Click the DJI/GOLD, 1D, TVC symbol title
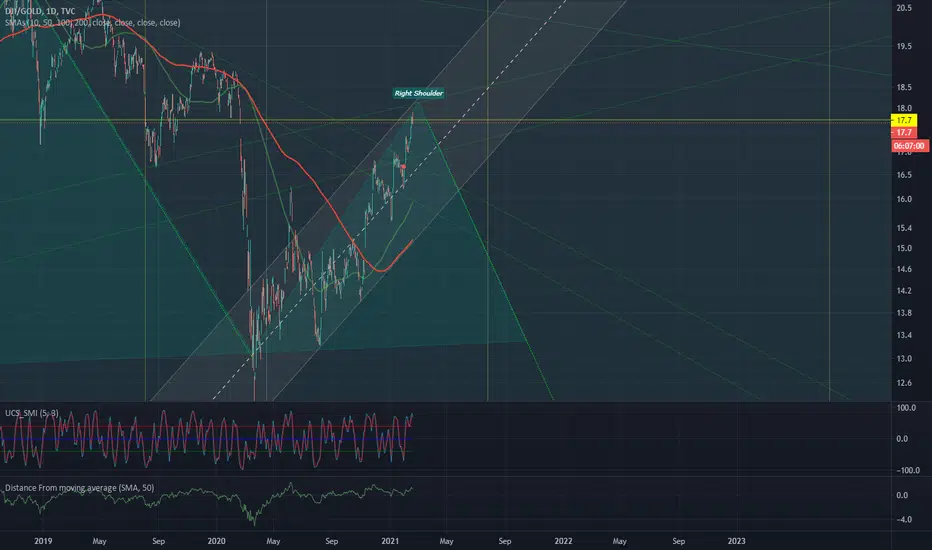Screen dimensions: 932x550 point(40,11)
